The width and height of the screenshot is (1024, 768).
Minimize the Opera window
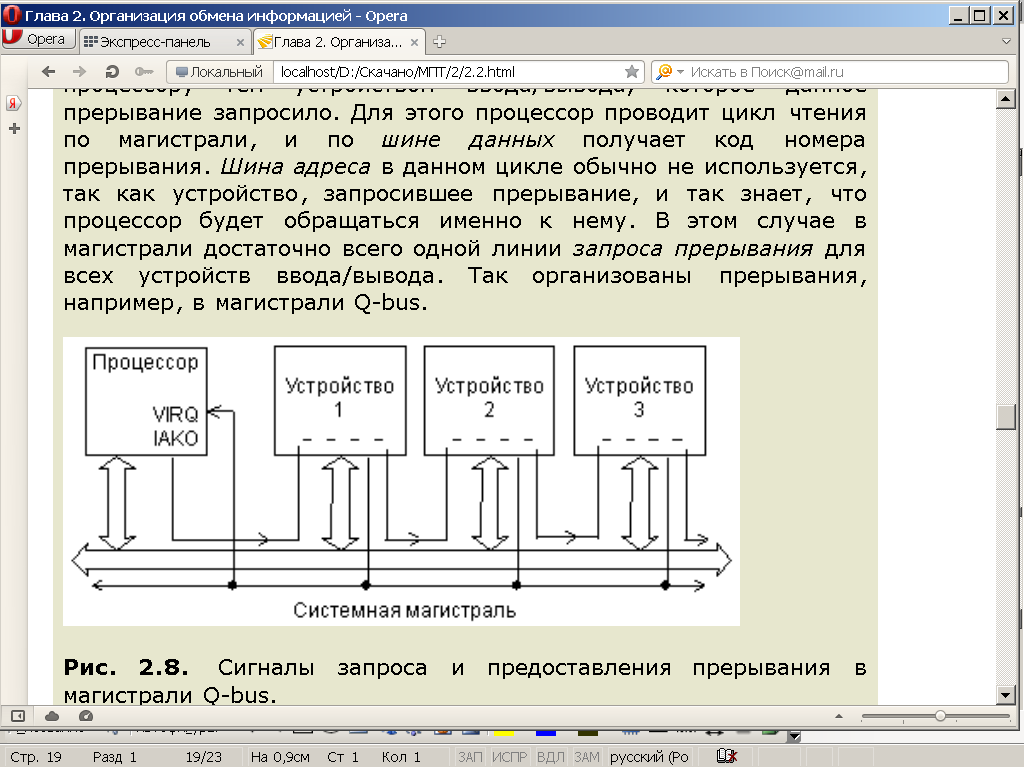(957, 15)
